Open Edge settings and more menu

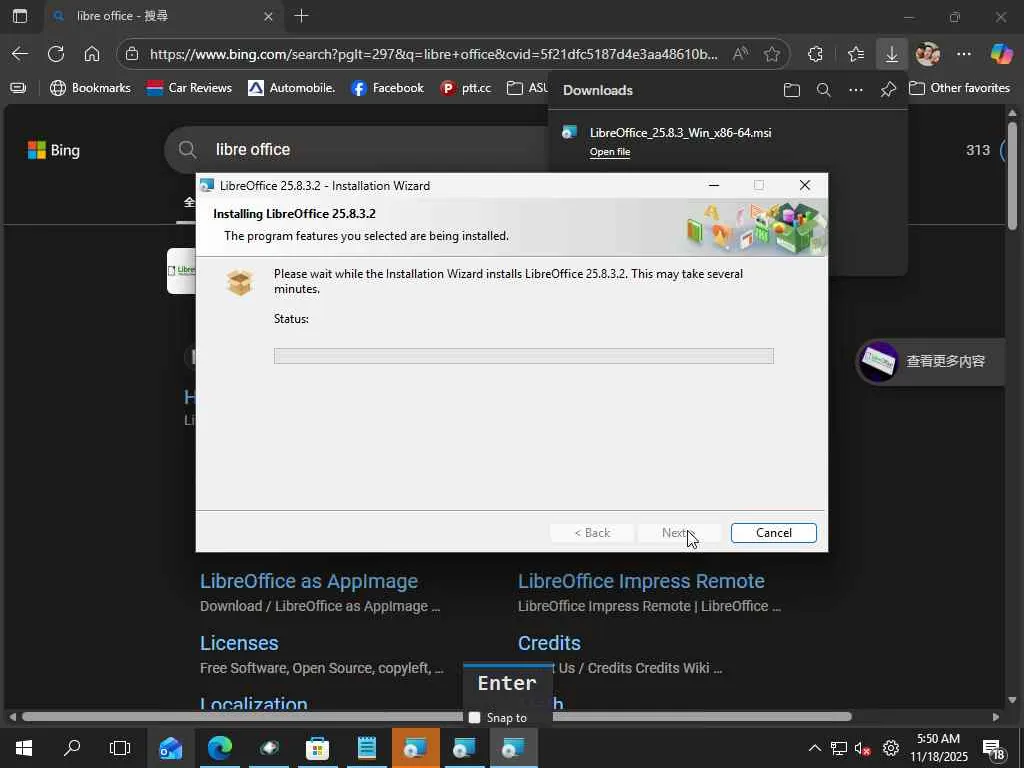point(964,54)
